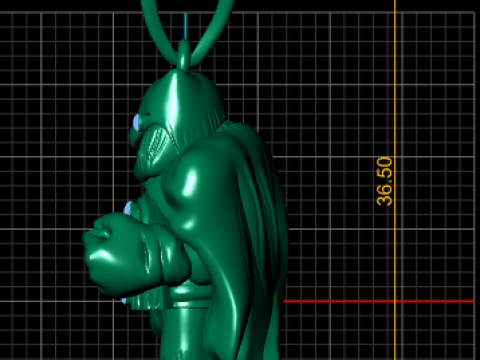The image size is (480, 360).
Task: Select the green figure's clenched fist
Action: coord(115,254)
